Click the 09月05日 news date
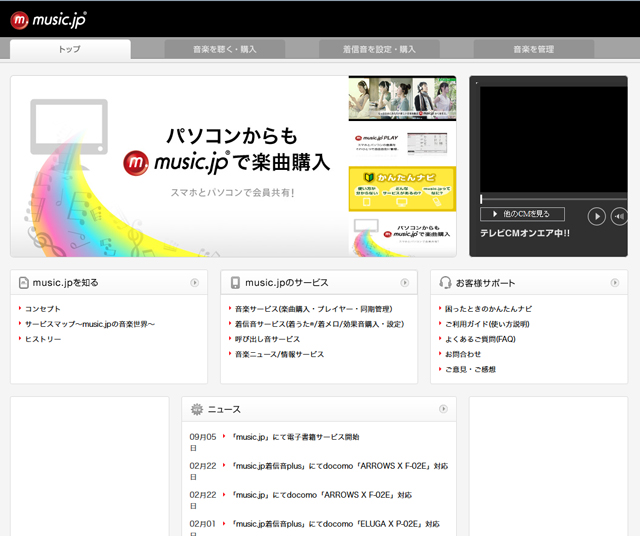 [203, 442]
